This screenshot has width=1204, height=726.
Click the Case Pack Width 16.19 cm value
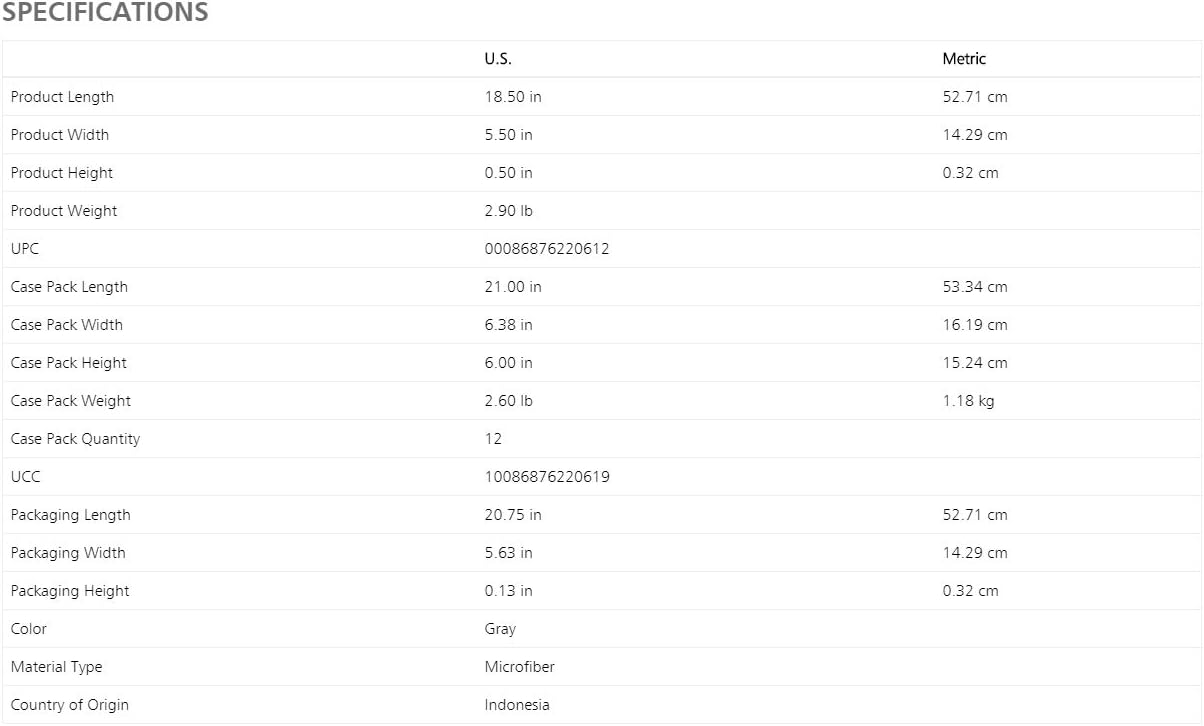[975, 325]
